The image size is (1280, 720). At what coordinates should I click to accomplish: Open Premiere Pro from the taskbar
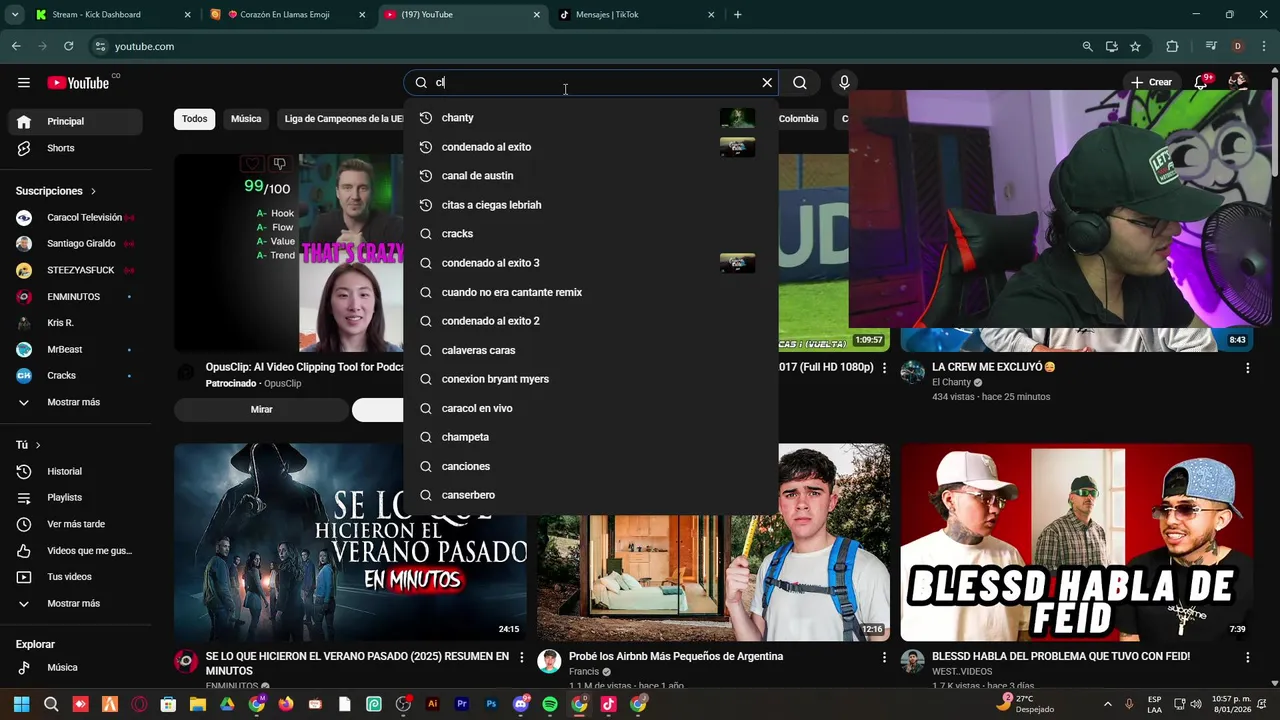pyautogui.click(x=462, y=704)
